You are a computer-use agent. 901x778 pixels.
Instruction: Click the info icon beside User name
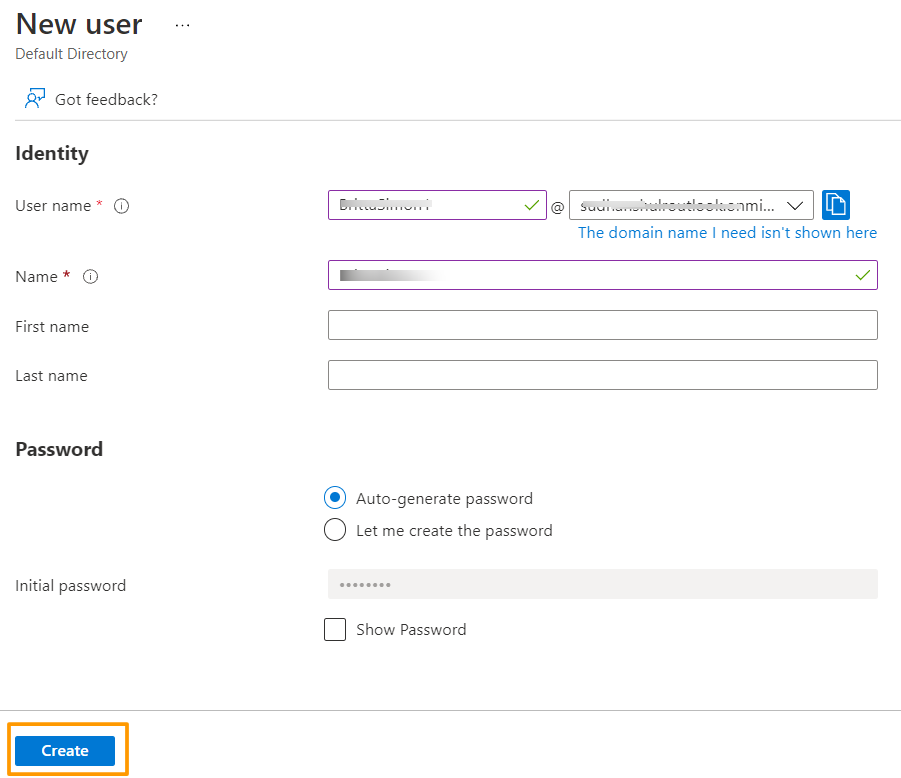122,206
